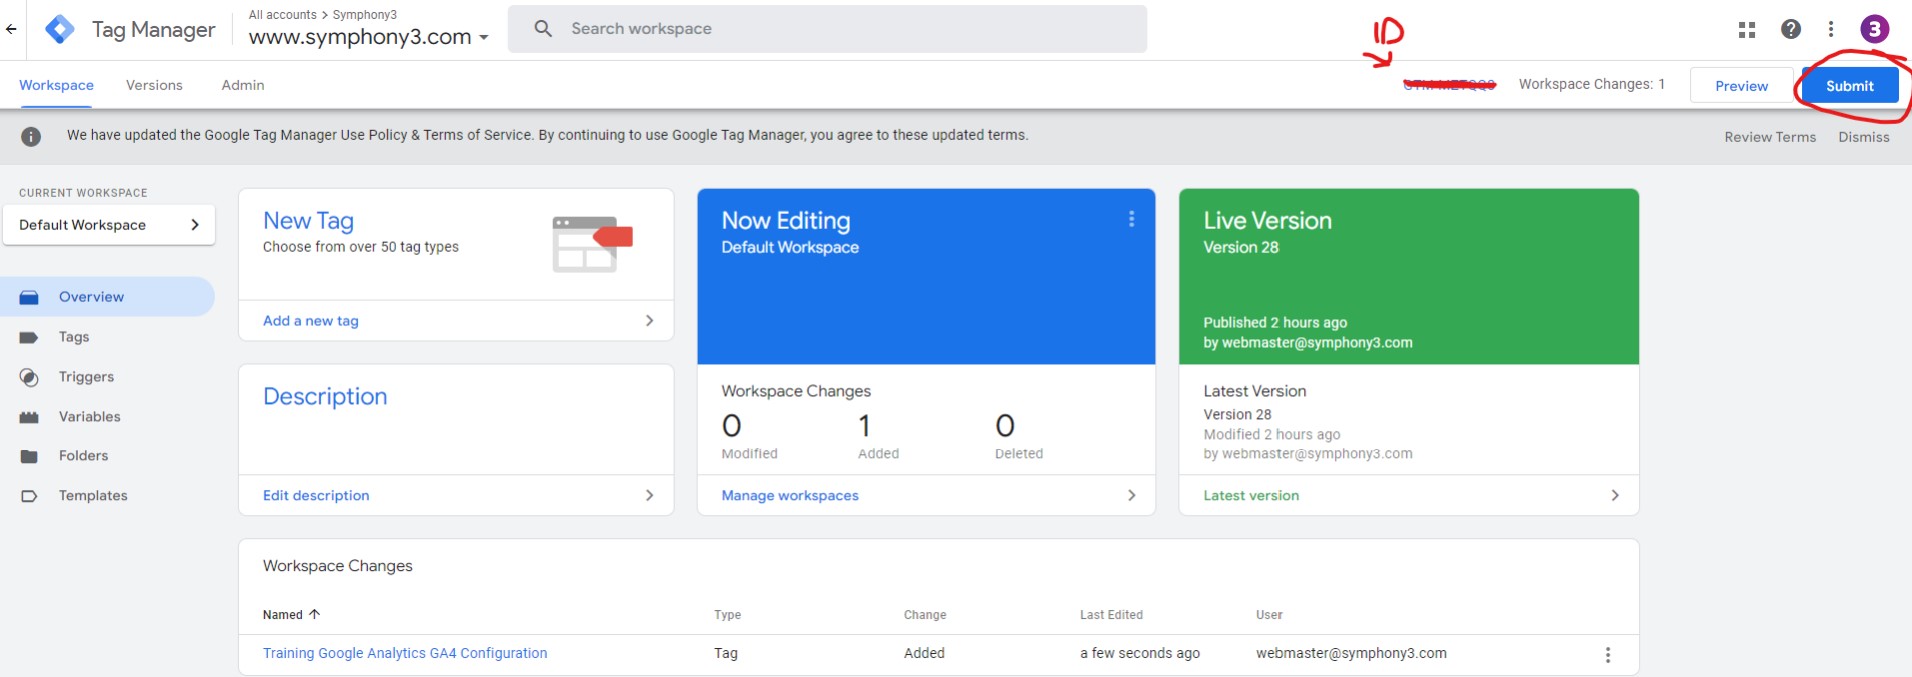The height and width of the screenshot is (677, 1912).
Task: Click the search magnifier icon
Action: click(x=543, y=29)
